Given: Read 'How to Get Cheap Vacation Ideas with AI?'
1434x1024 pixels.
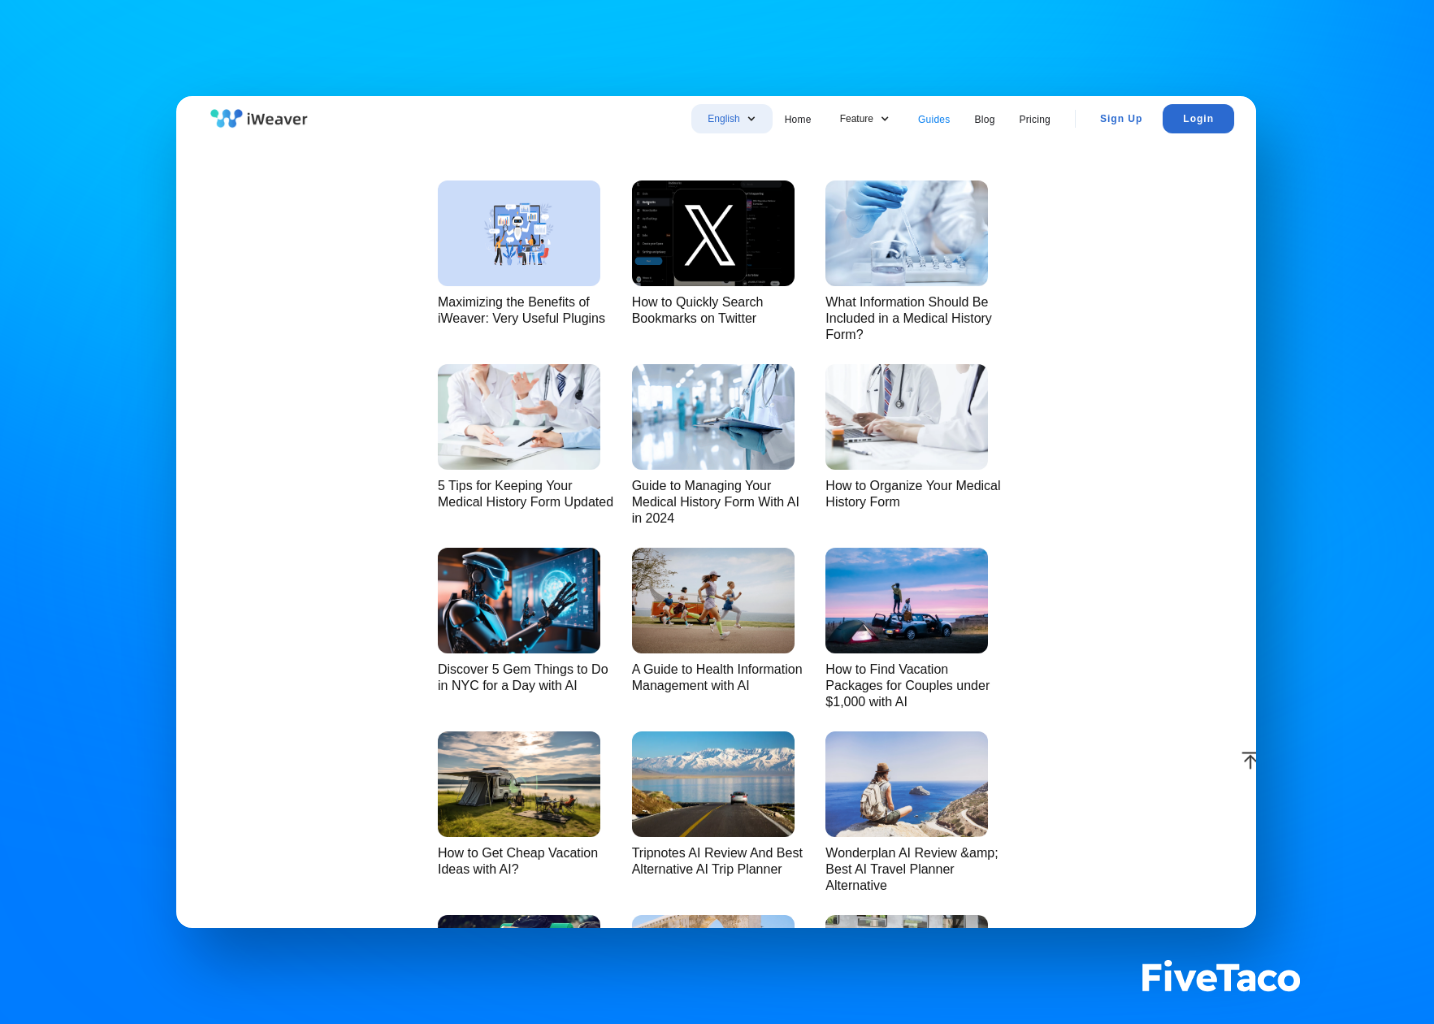Looking at the screenshot, I should click(517, 861).
